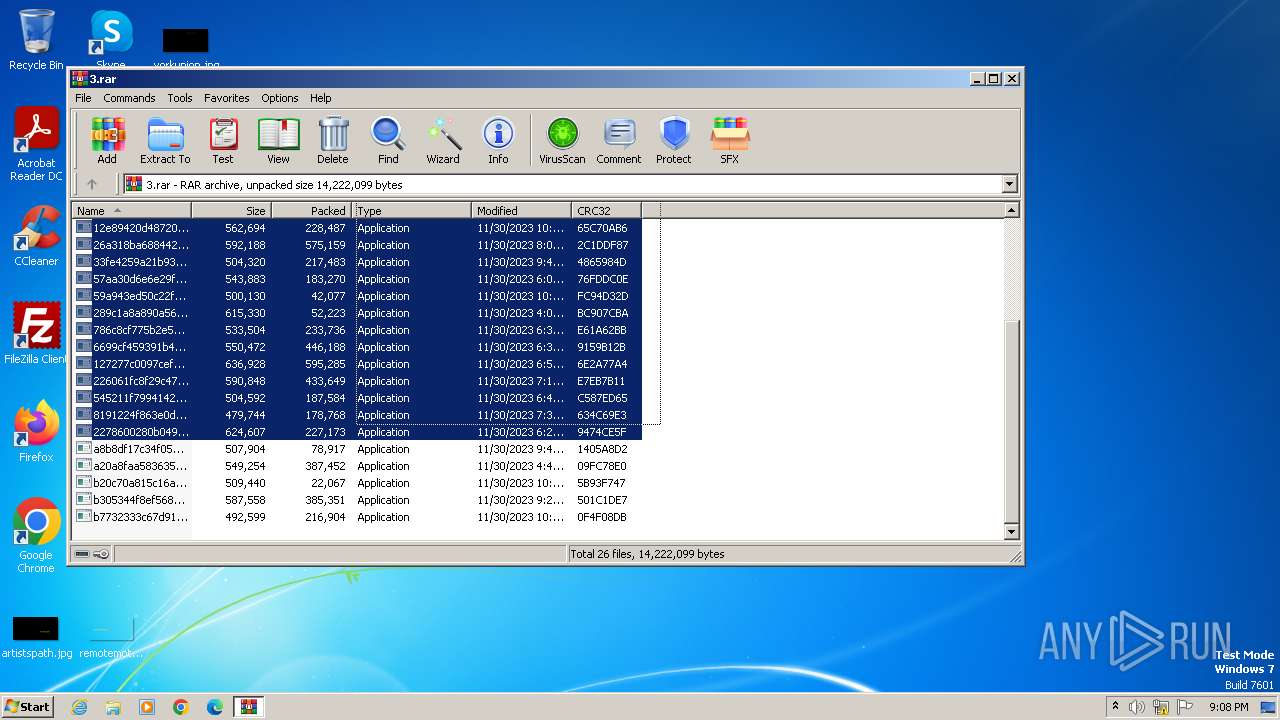
Task: Open Chrome from the taskbar
Action: point(181,707)
